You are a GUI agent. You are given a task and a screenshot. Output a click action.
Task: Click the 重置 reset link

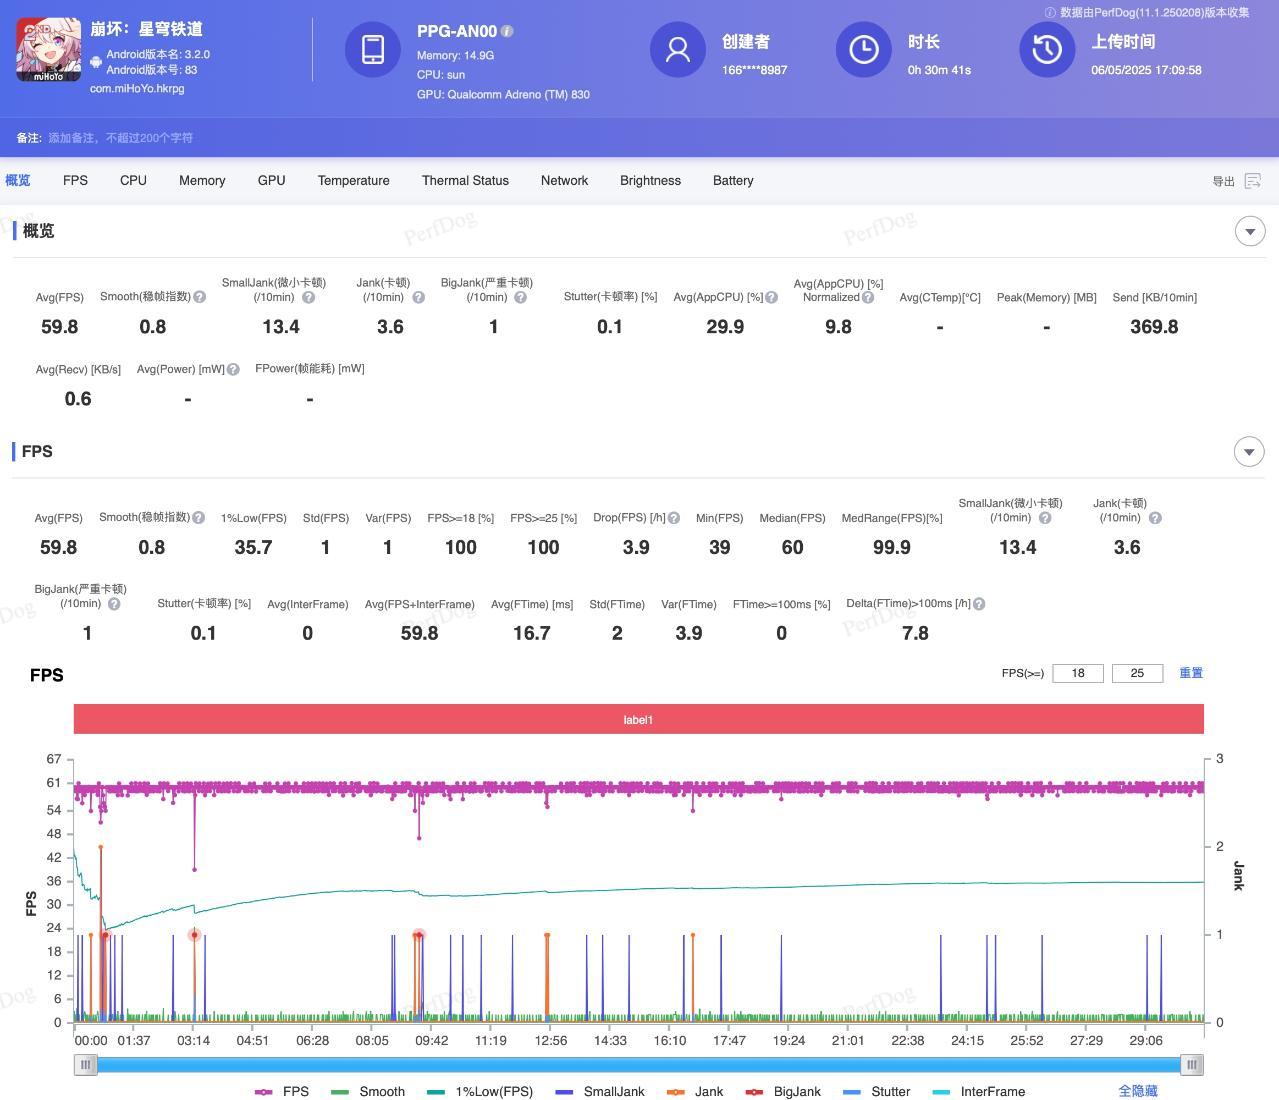click(x=1190, y=673)
